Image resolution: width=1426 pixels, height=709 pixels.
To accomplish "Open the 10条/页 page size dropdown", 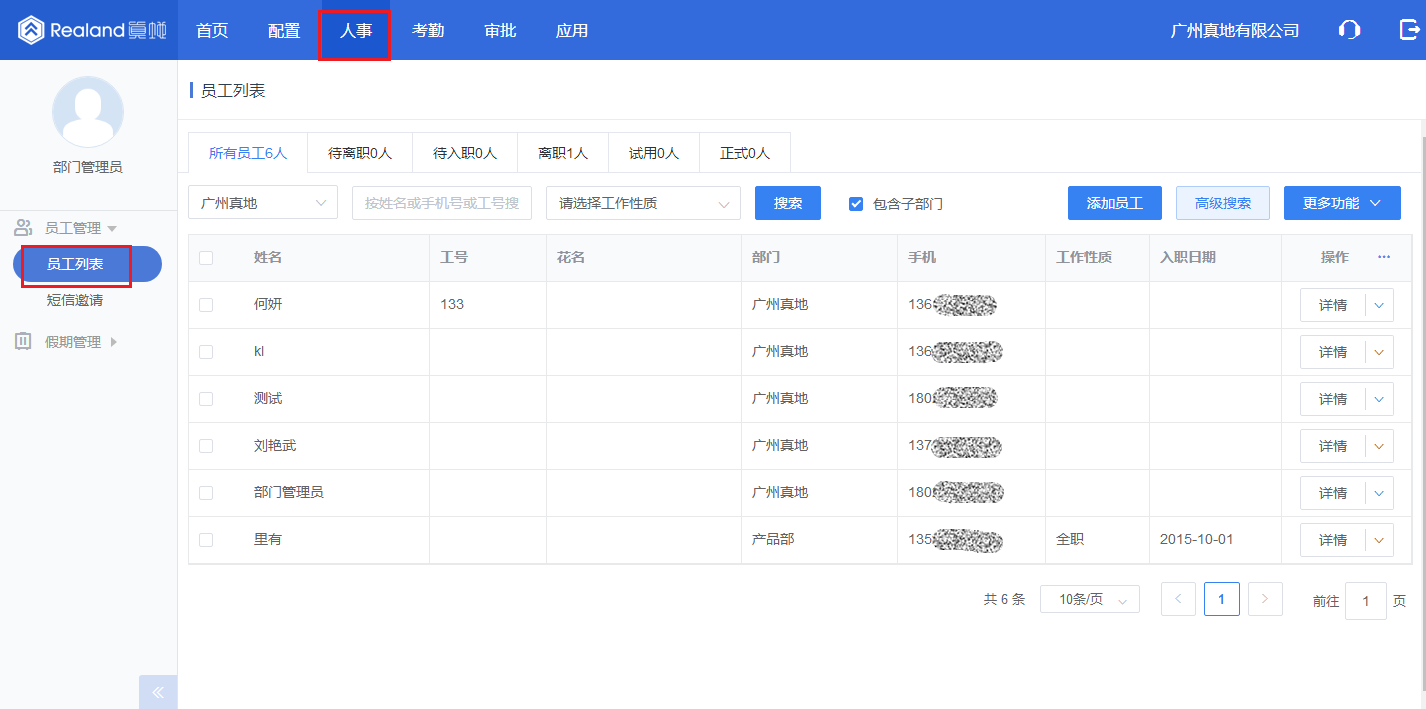I will [x=1089, y=598].
